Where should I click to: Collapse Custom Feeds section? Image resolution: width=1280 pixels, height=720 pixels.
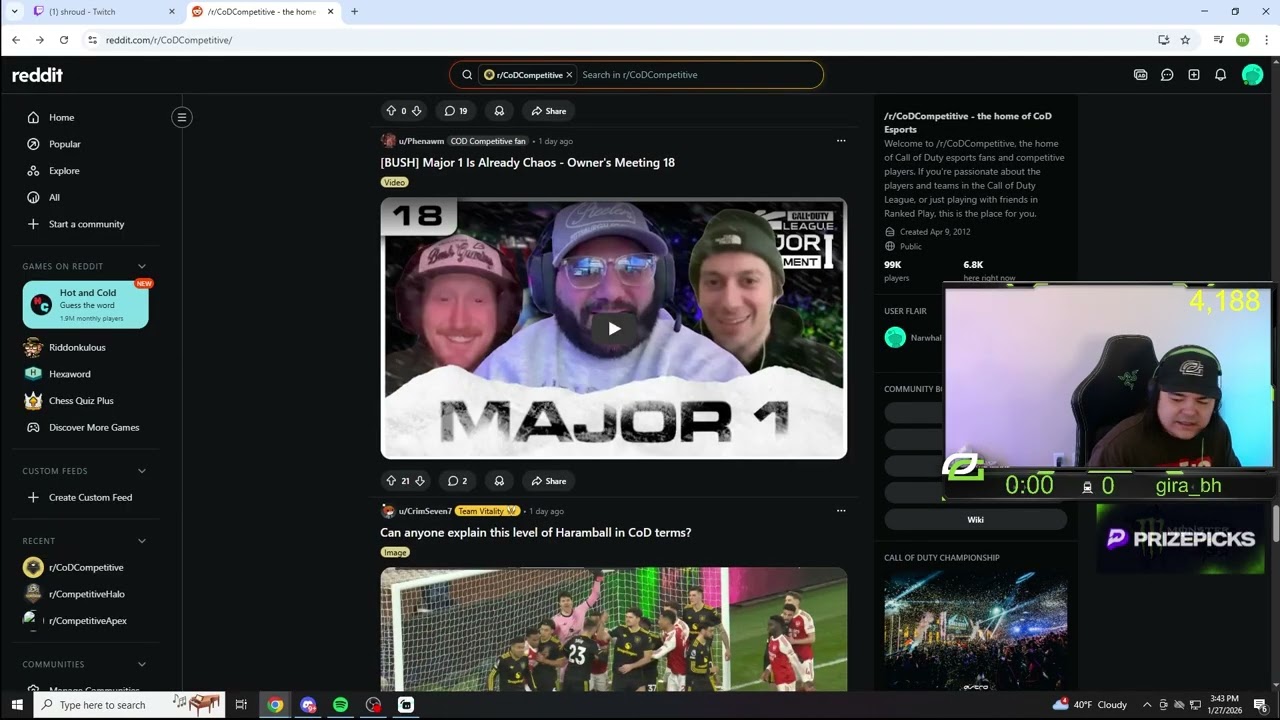click(142, 471)
